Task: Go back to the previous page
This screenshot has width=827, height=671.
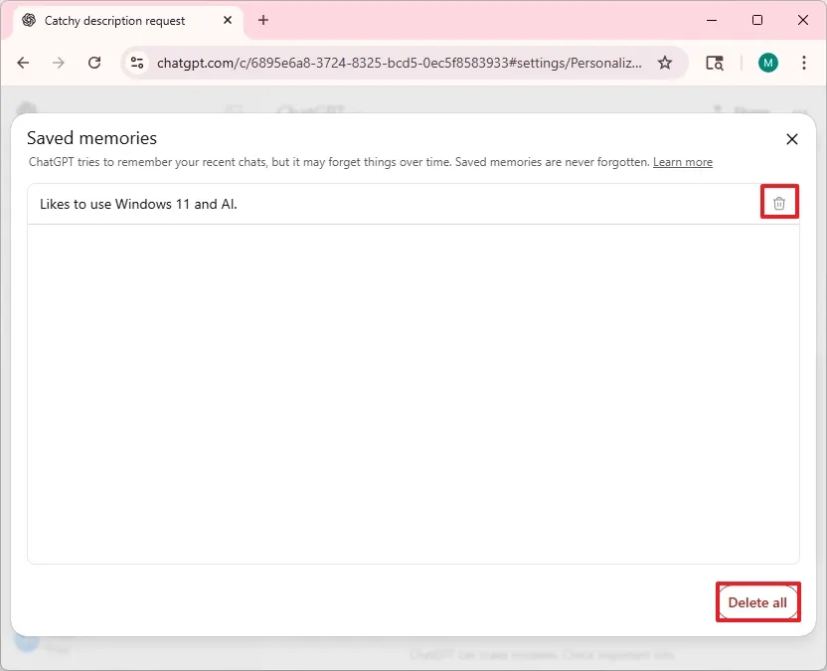Action: [x=23, y=63]
